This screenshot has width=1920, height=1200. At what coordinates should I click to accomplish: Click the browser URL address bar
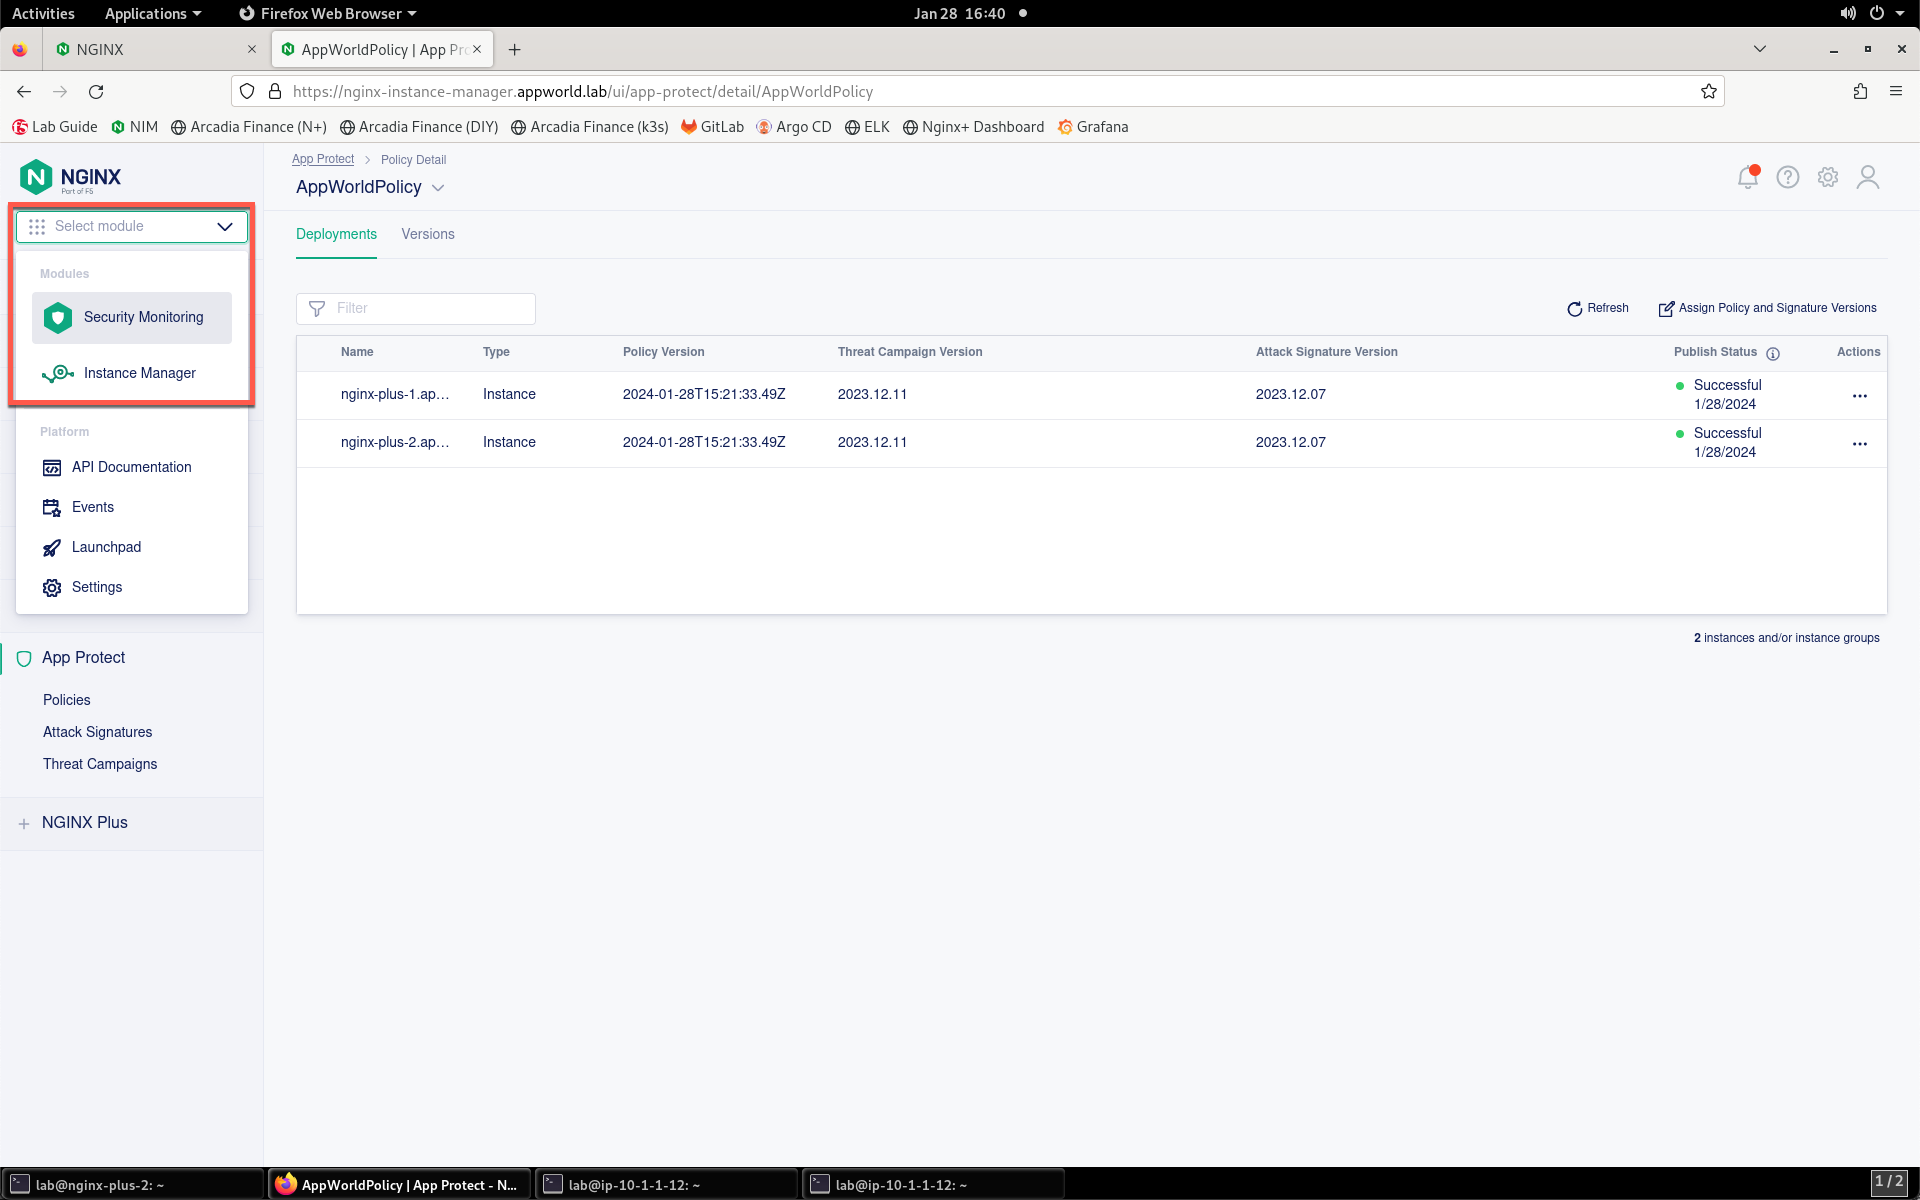click(x=980, y=91)
